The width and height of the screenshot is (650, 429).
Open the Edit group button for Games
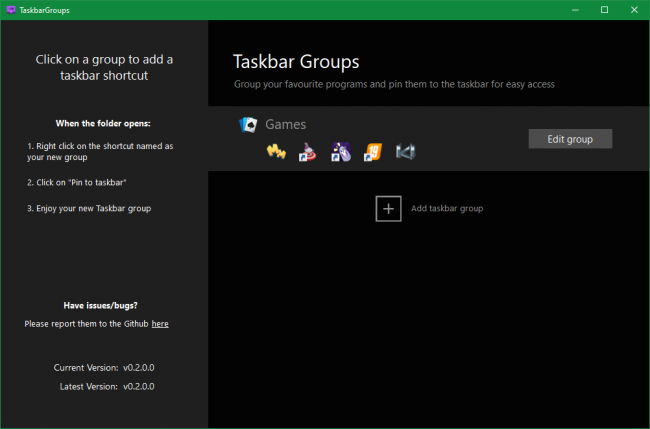(570, 139)
